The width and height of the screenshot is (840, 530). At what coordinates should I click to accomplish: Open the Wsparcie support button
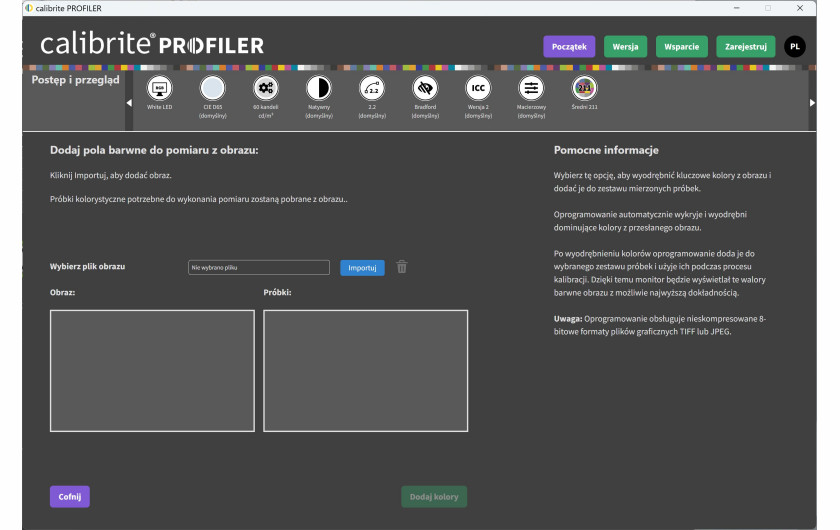point(681,47)
